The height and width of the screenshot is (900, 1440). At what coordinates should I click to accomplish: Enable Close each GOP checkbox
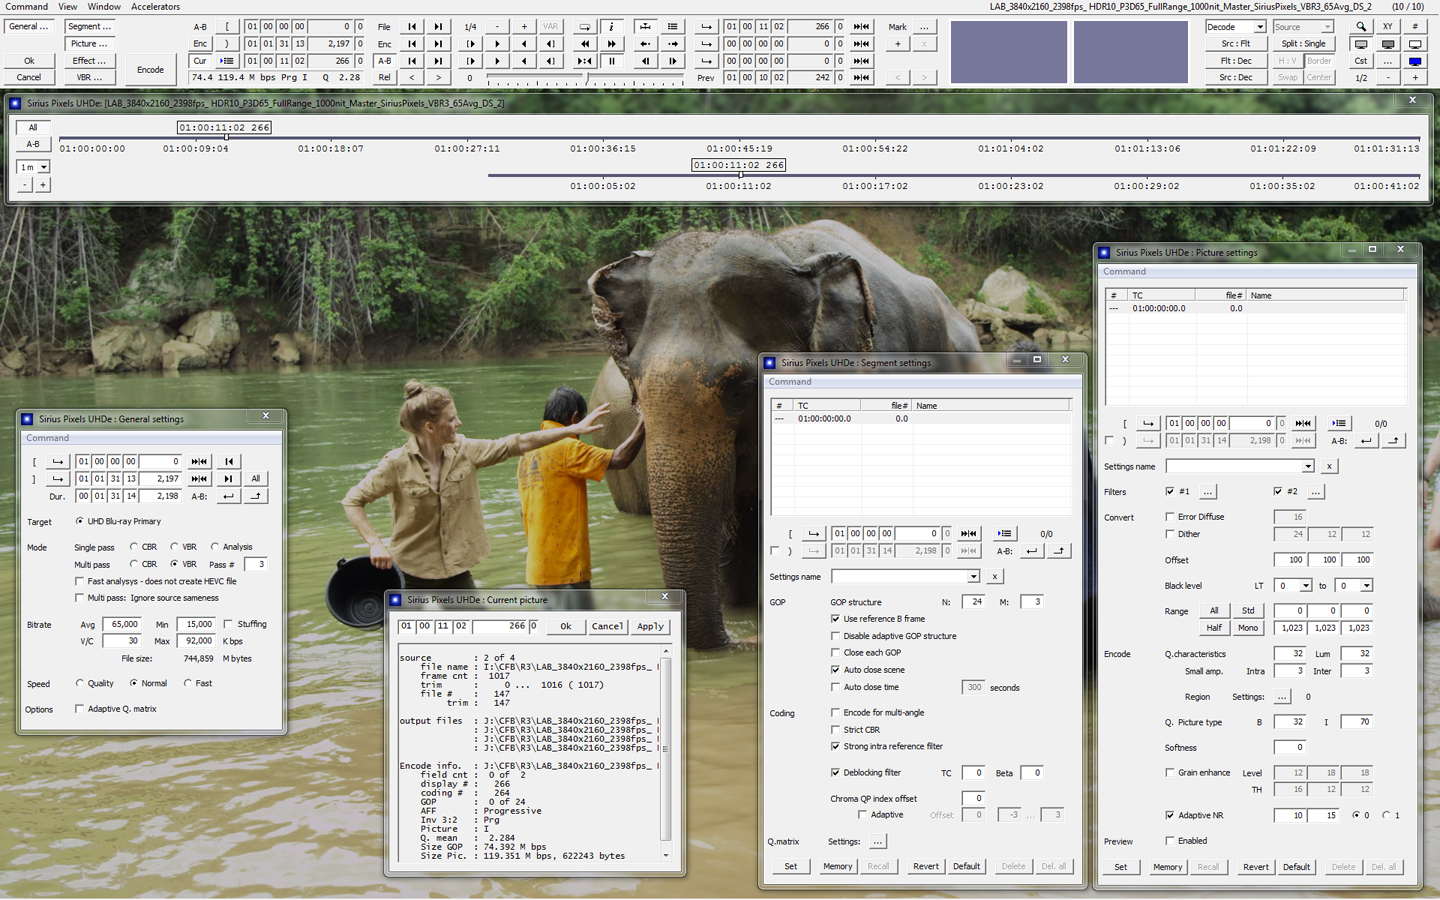click(835, 652)
